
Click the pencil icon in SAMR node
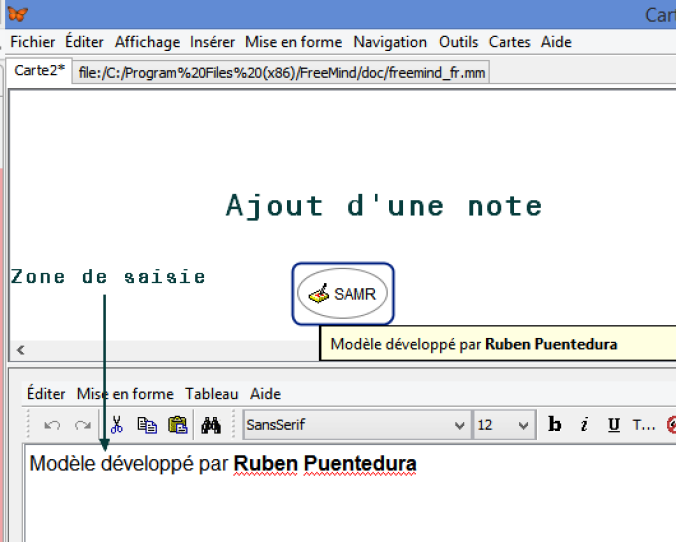319,293
